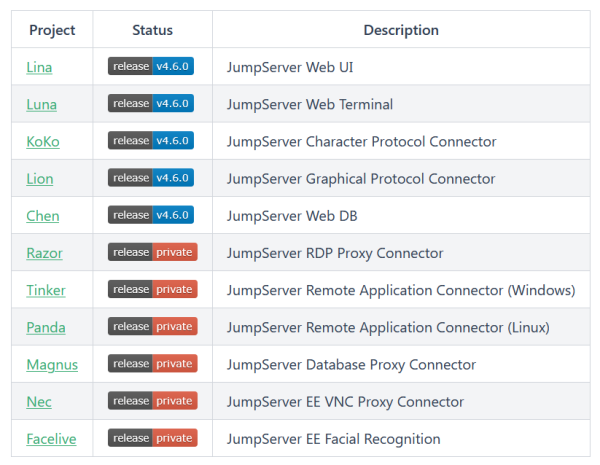The height and width of the screenshot is (465, 600).
Task: Click the release private badge for Facelive
Action: point(153,437)
